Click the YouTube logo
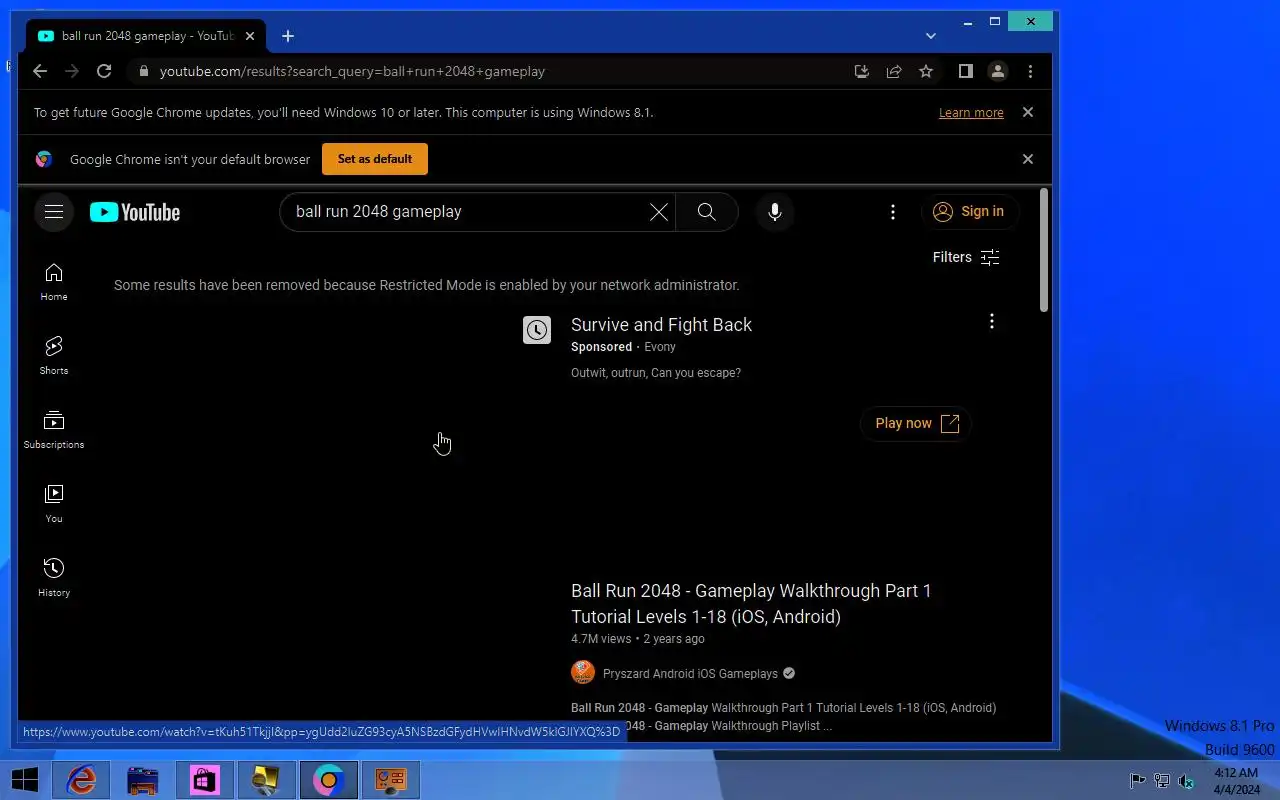The height and width of the screenshot is (800, 1280). pos(135,212)
